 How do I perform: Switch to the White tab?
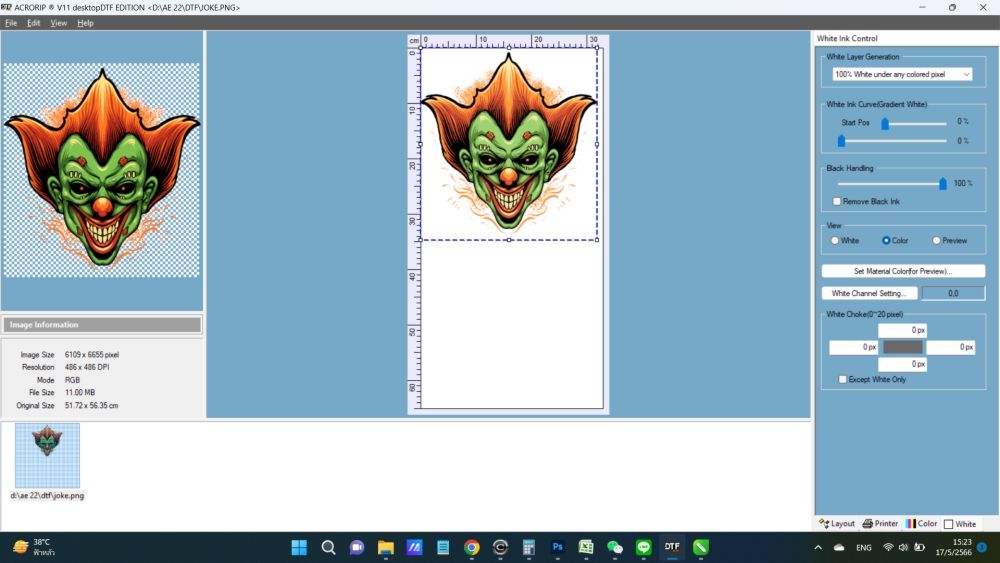coord(960,524)
